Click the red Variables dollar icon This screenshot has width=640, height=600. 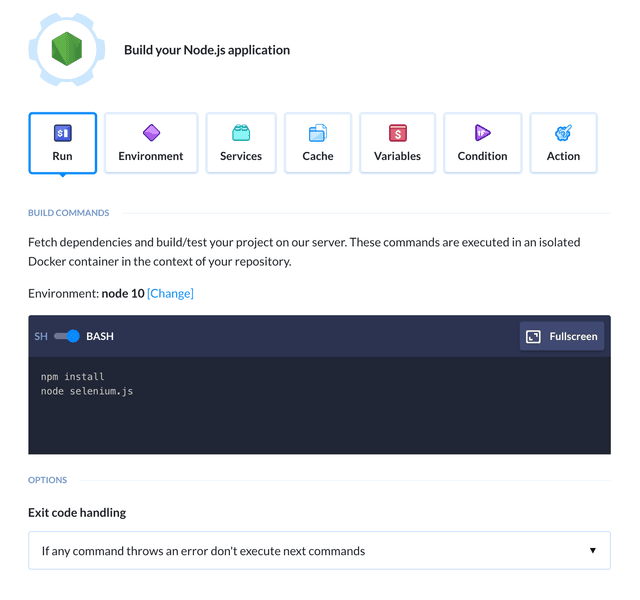pyautogui.click(x=398, y=133)
